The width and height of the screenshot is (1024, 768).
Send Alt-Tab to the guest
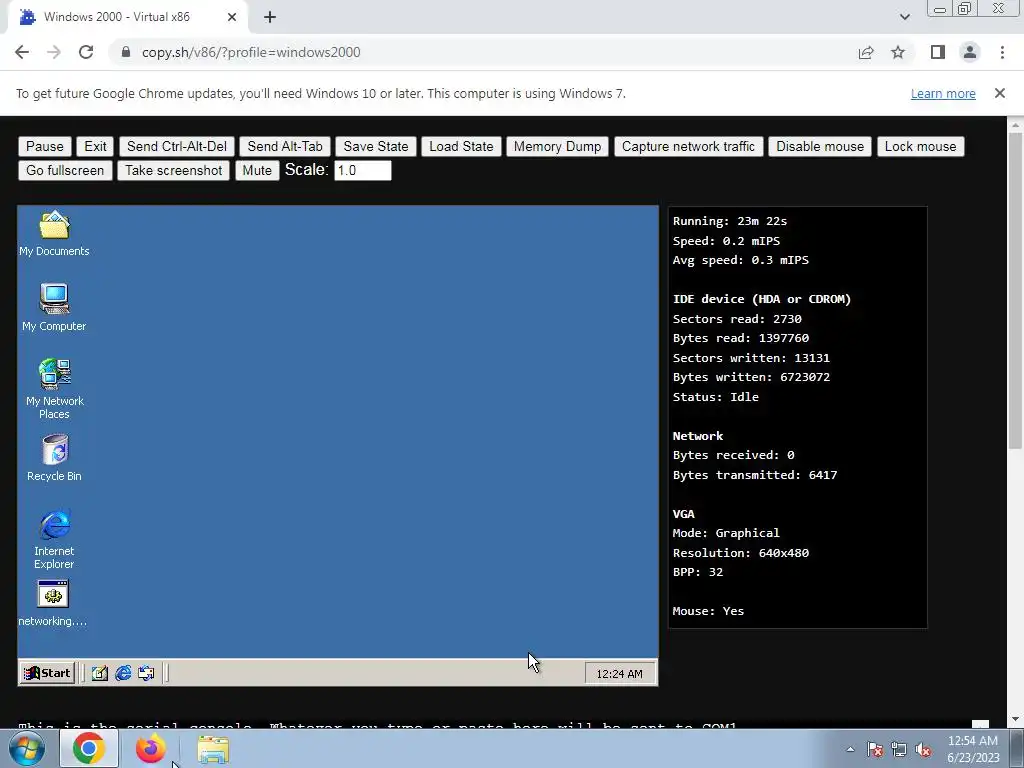(x=285, y=146)
